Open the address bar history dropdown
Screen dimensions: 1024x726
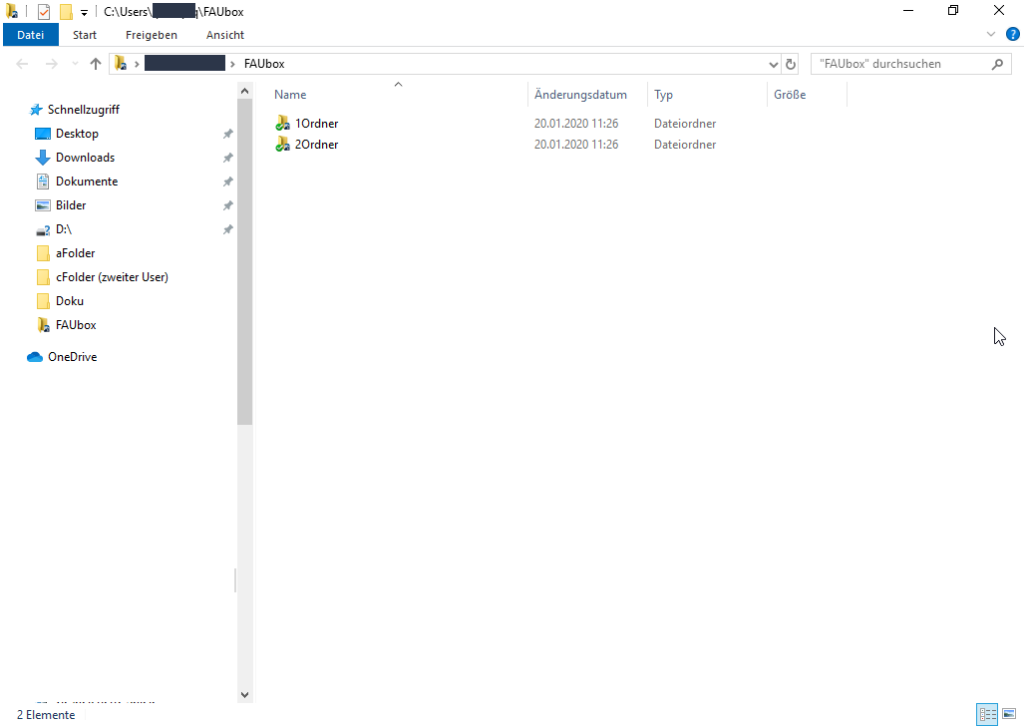click(x=773, y=64)
